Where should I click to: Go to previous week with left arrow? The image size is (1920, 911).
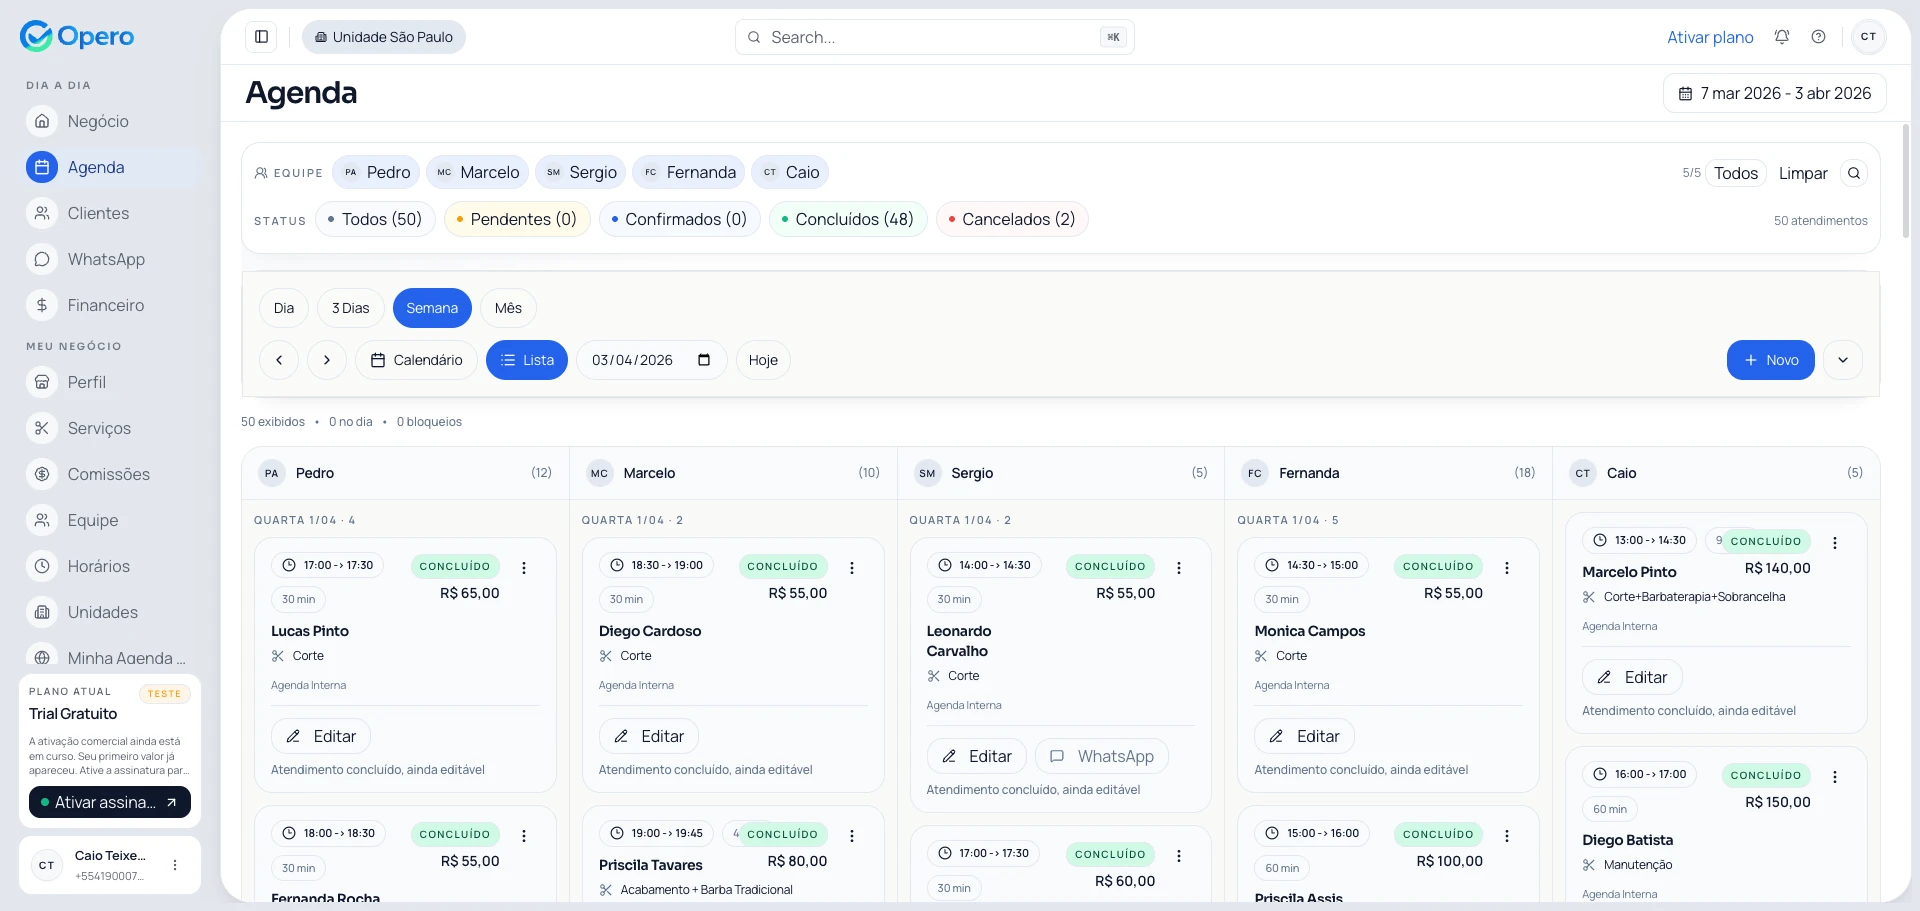pyautogui.click(x=279, y=360)
